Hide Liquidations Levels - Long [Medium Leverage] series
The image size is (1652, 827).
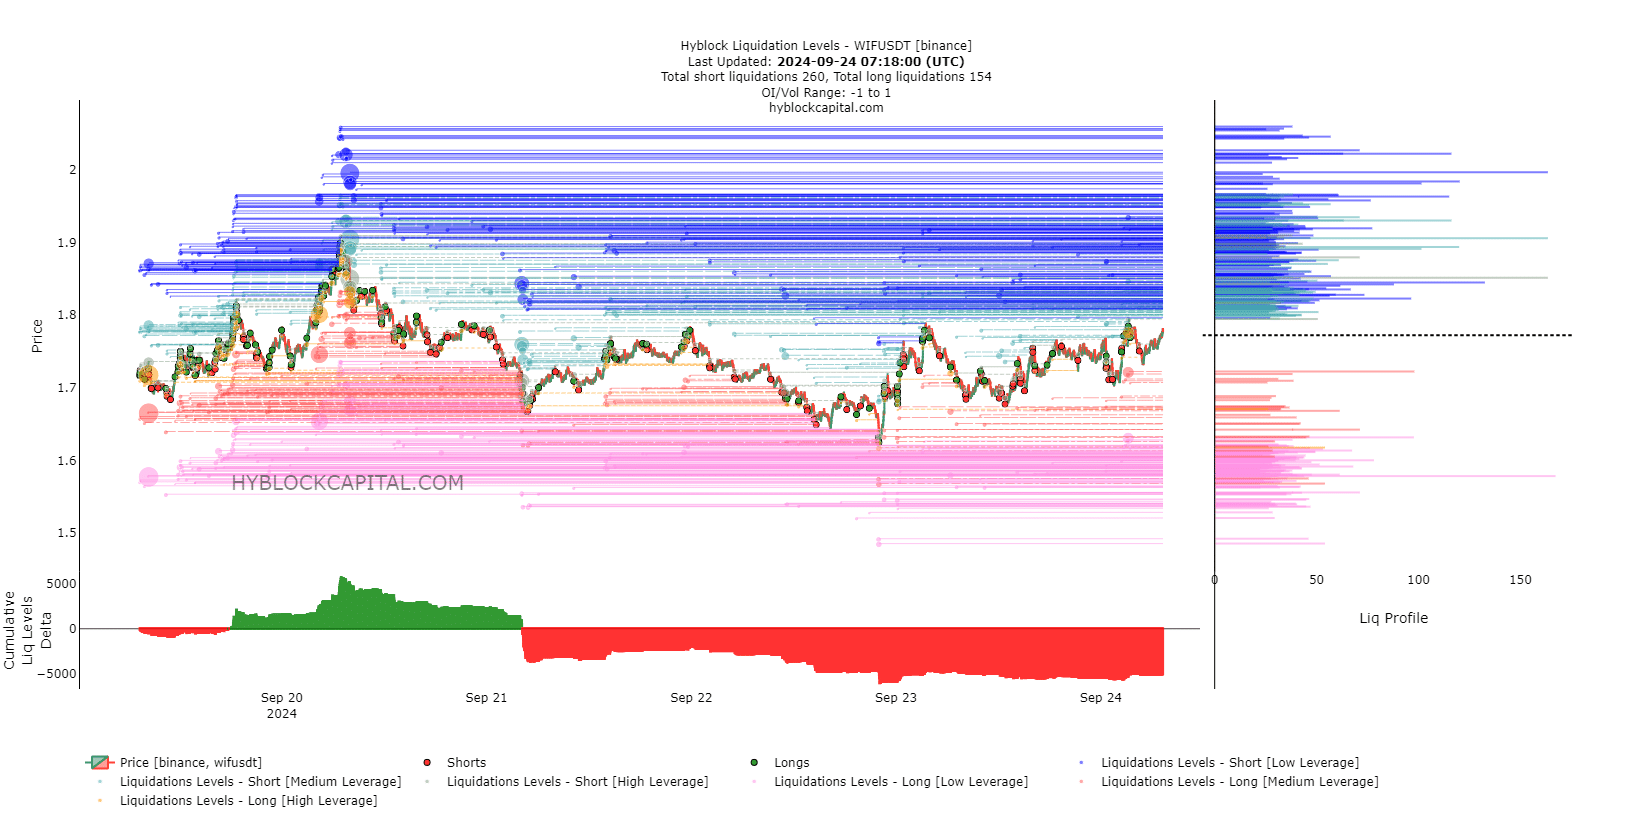point(1228,782)
